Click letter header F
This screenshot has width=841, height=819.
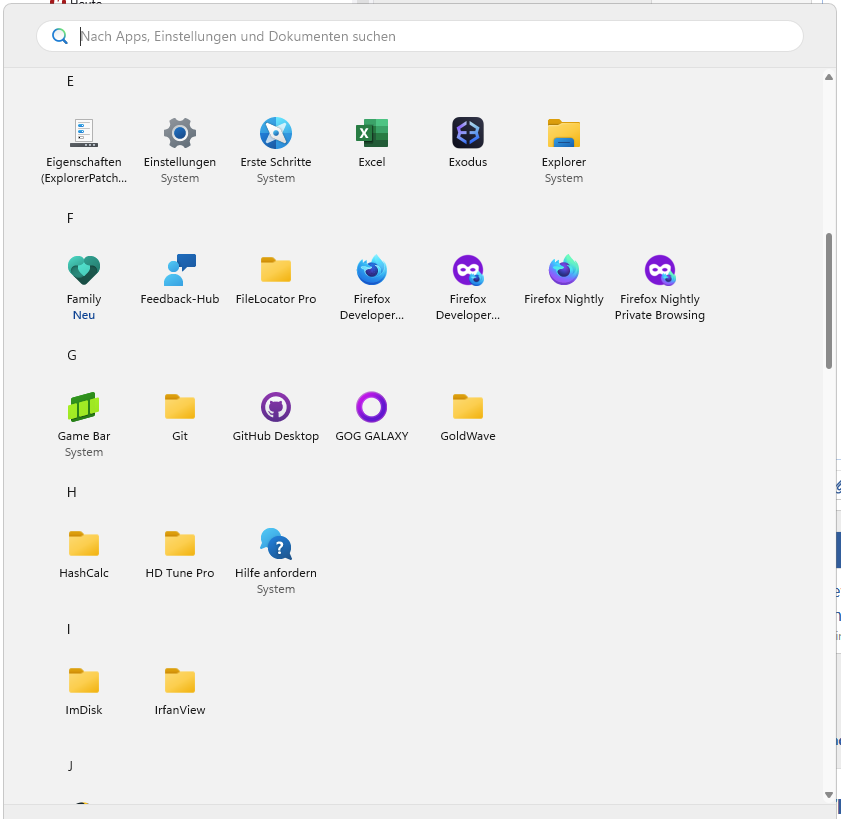(70, 218)
